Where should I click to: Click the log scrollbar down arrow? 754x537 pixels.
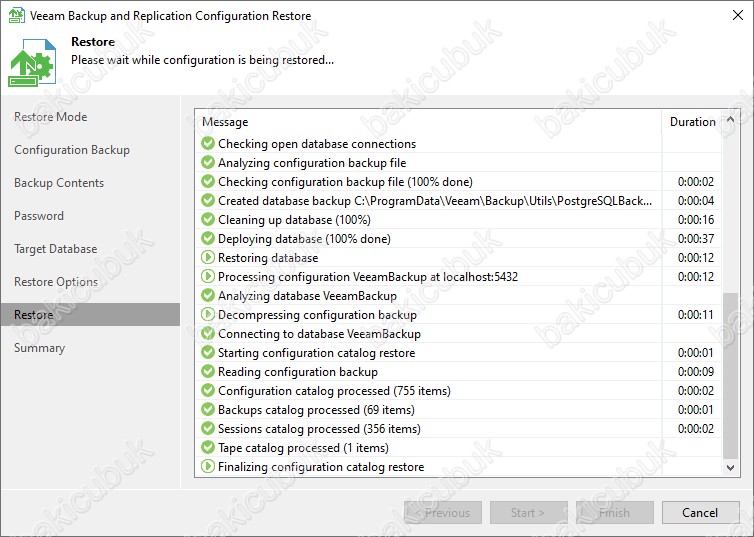[730, 467]
